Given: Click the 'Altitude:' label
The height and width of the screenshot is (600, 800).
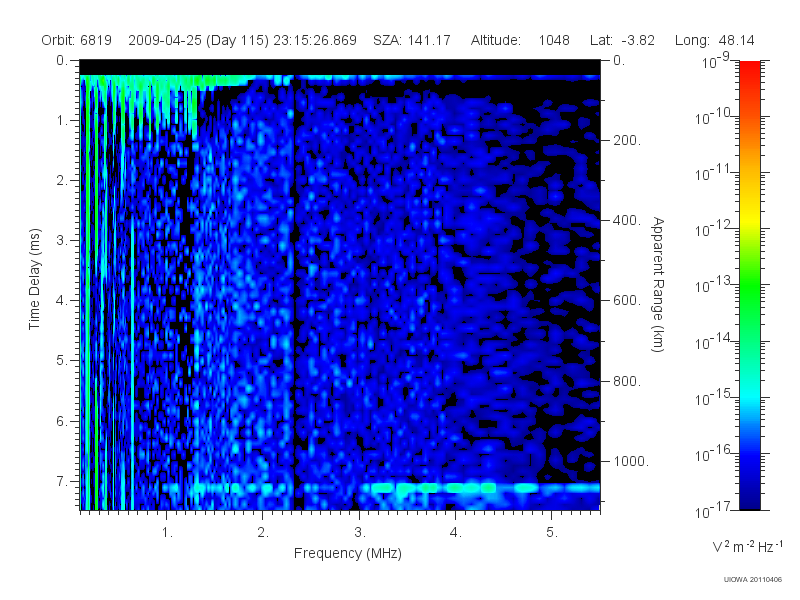Looking at the screenshot, I should point(495,40).
